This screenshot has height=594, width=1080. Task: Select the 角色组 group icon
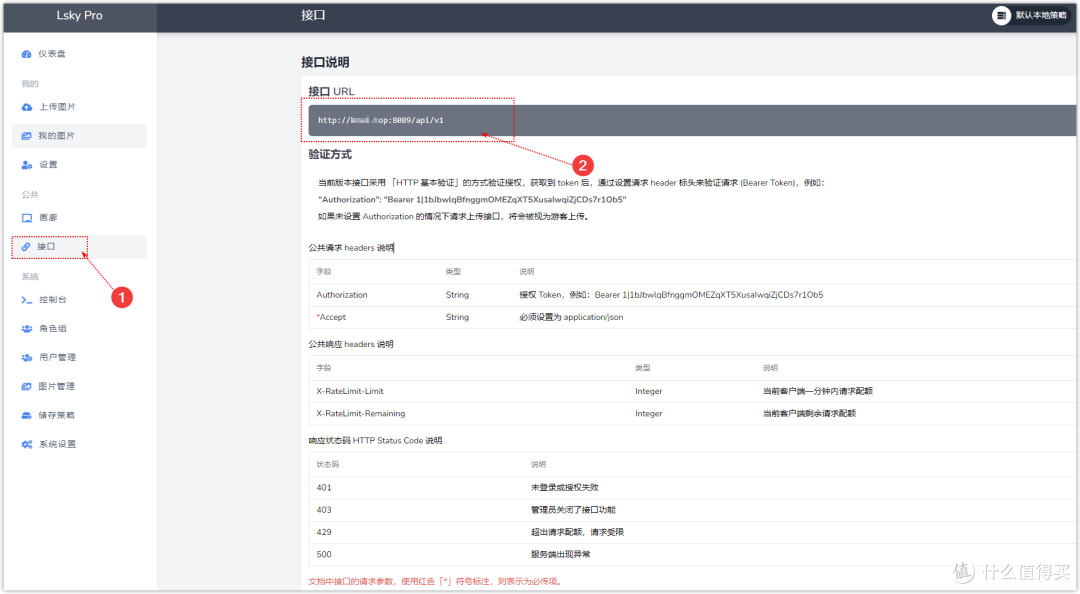pos(27,329)
